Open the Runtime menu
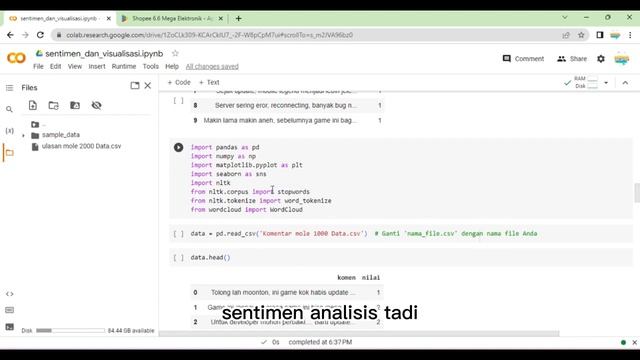 [x=124, y=67]
